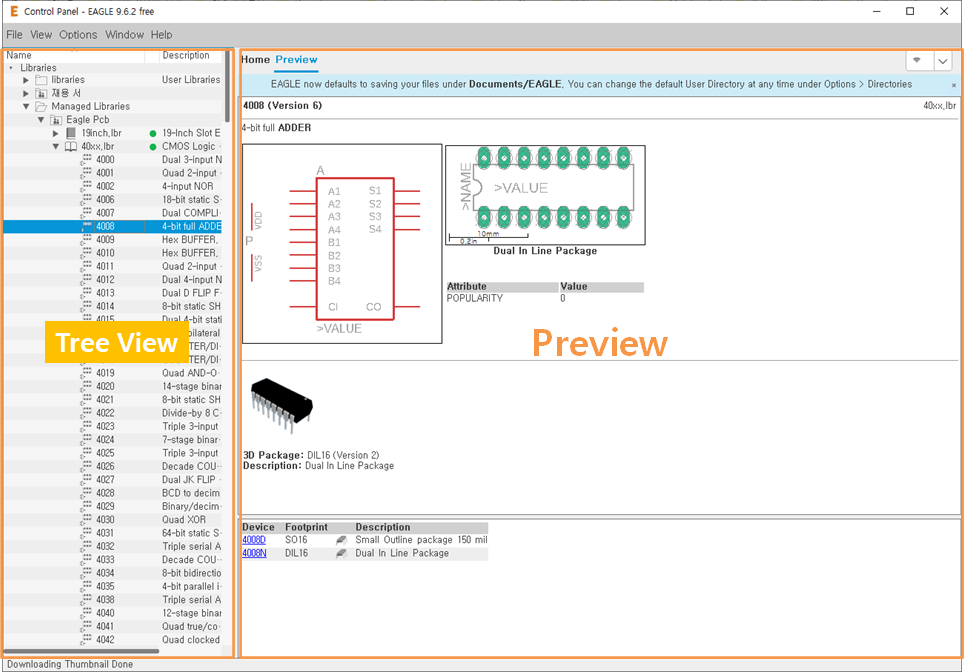The height and width of the screenshot is (672, 964).
Task: Expand the 'libraries' user folder node
Action: (x=26, y=80)
